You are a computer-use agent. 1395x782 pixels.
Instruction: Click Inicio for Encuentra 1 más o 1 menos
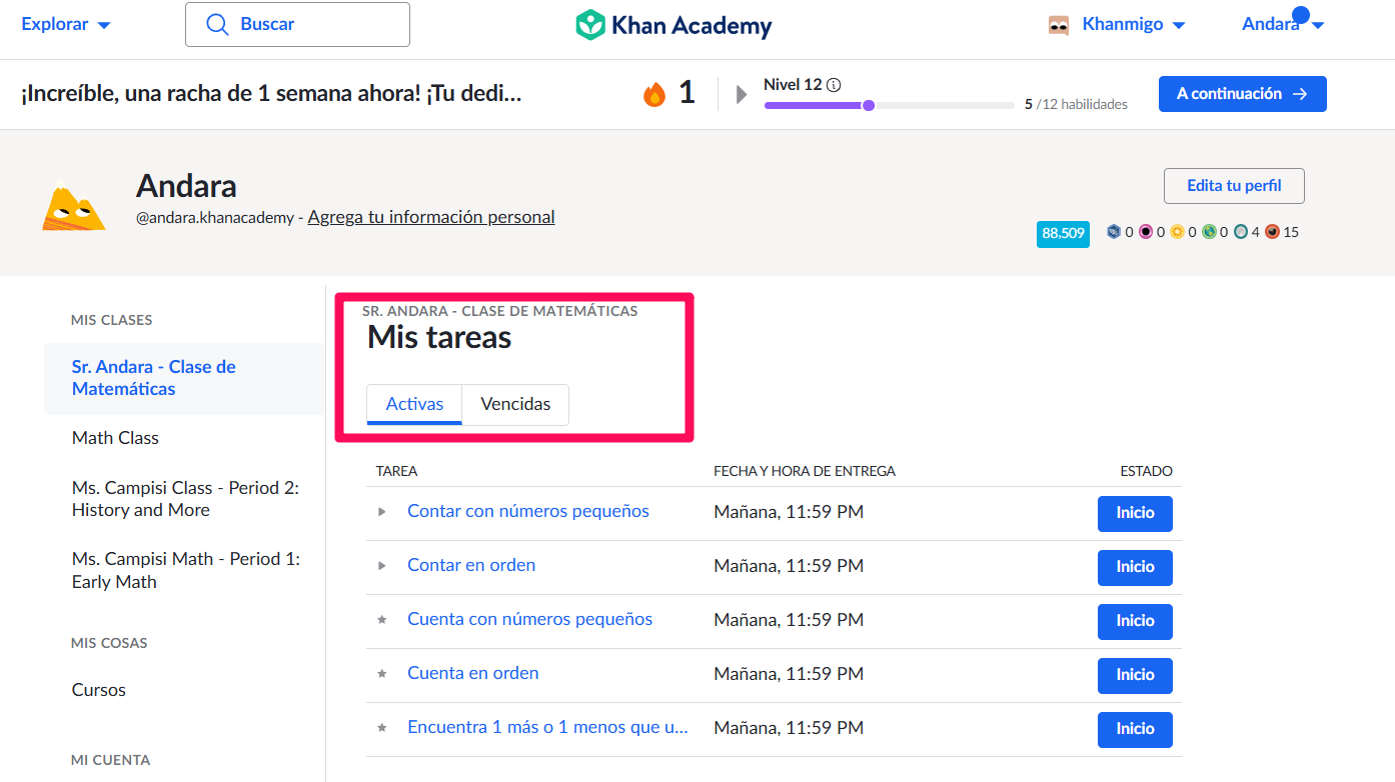click(x=1135, y=729)
